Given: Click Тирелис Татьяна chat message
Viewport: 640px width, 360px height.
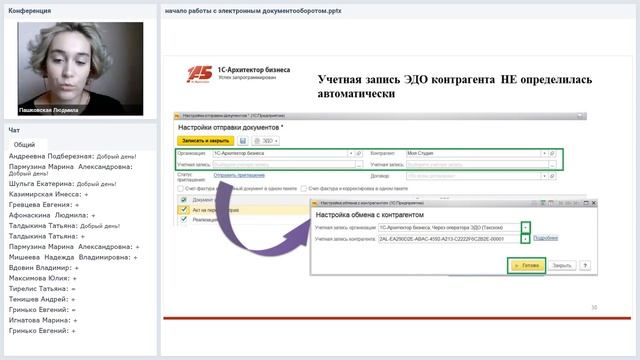Looking at the screenshot, I should [x=42, y=289].
